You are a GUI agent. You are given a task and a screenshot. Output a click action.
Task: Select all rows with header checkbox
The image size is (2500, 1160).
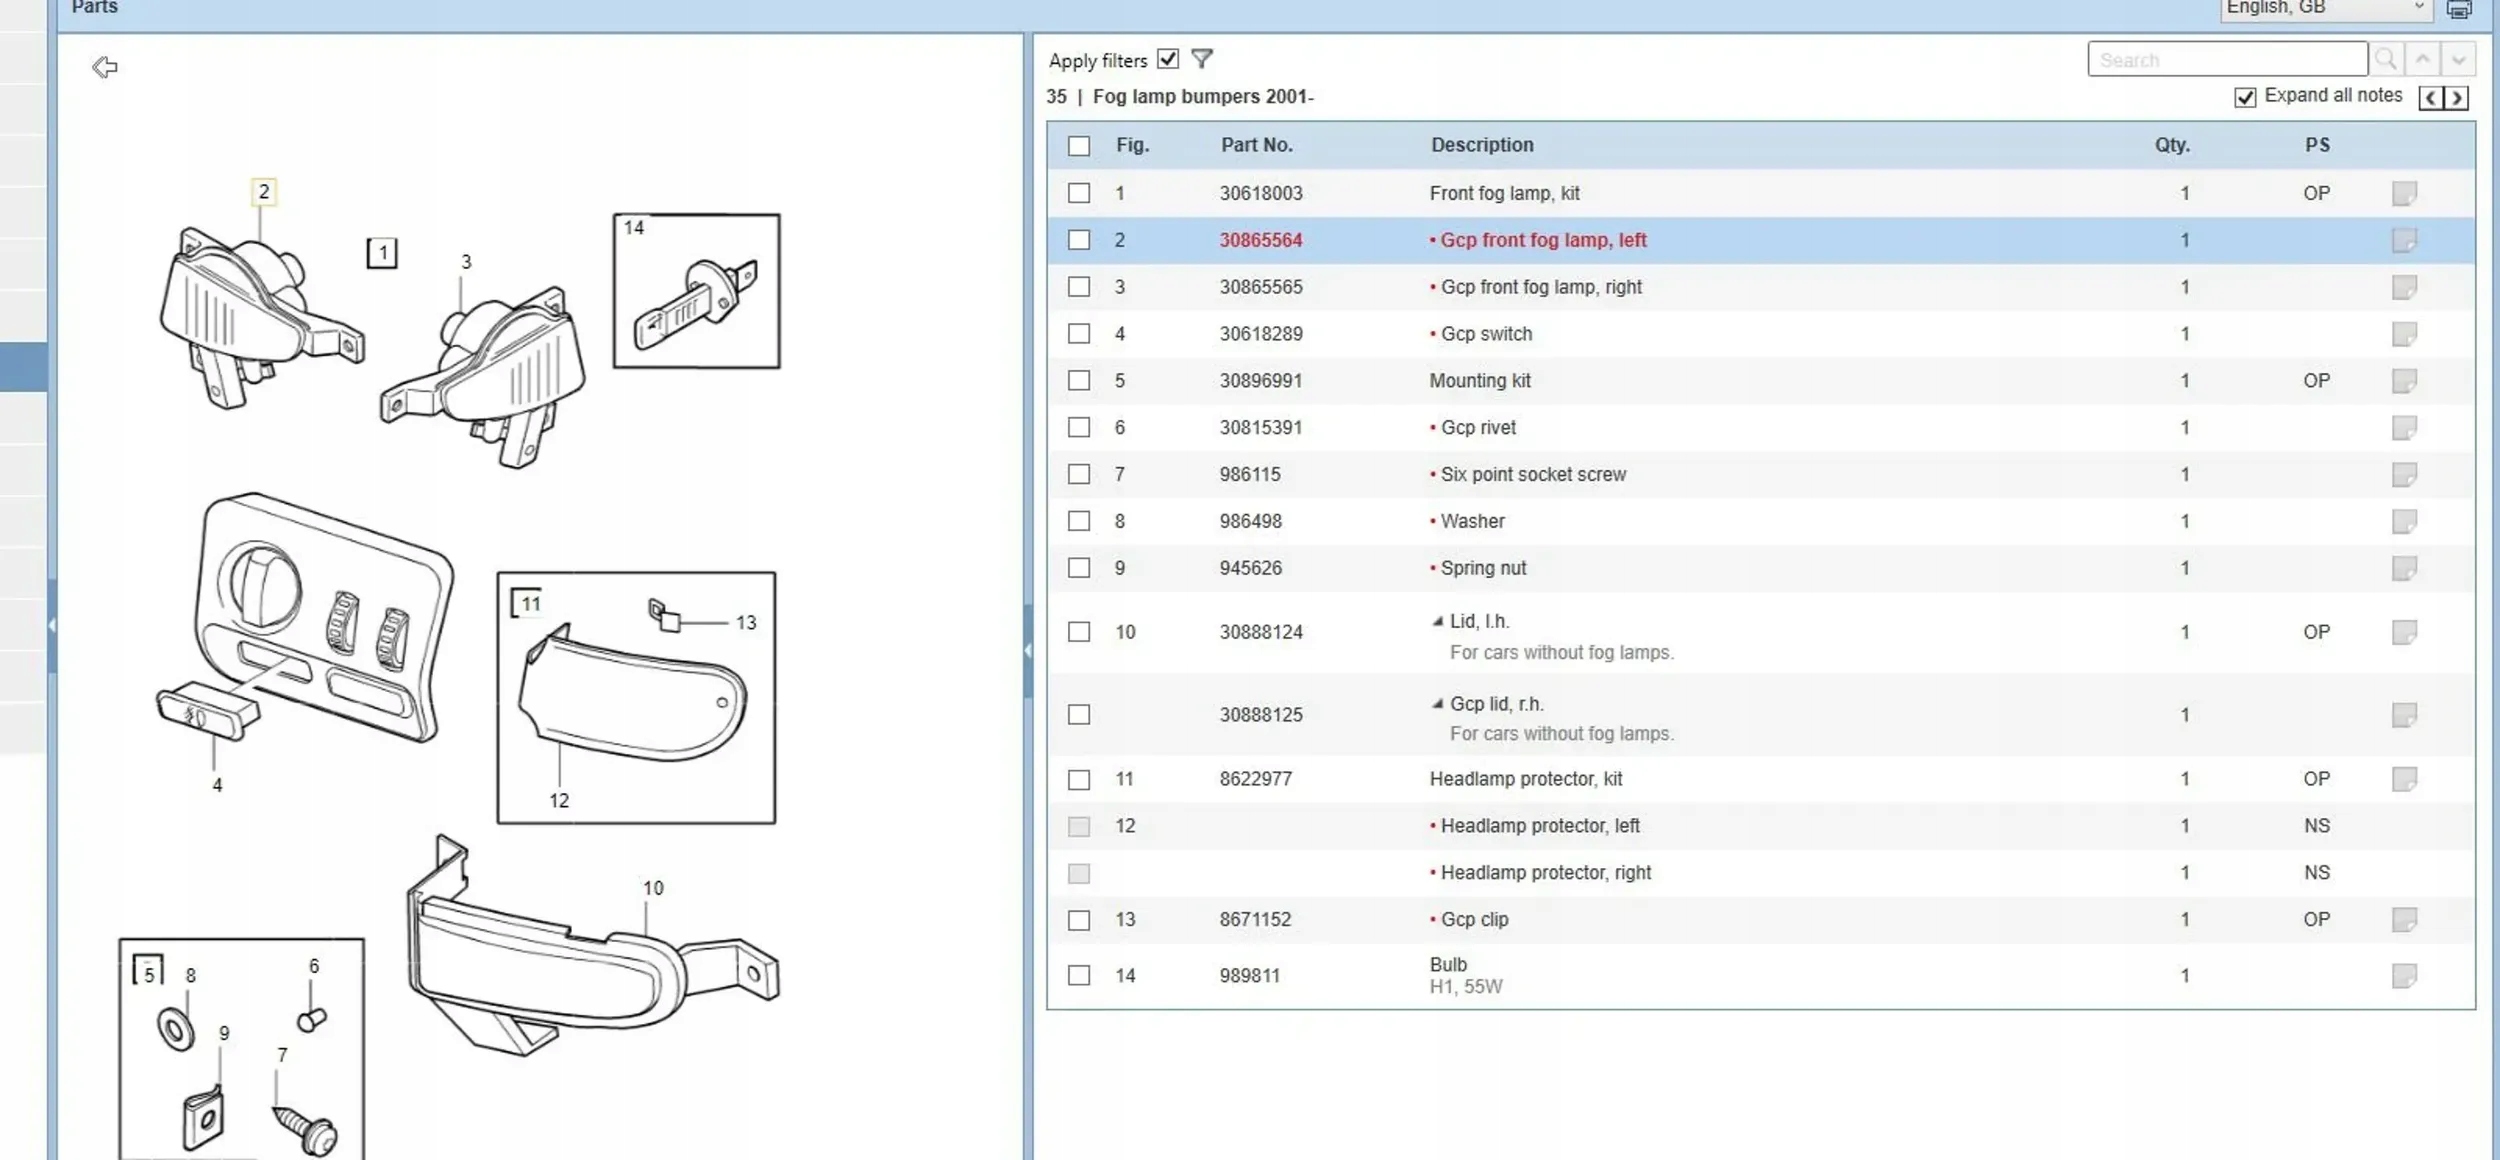pyautogui.click(x=1079, y=146)
